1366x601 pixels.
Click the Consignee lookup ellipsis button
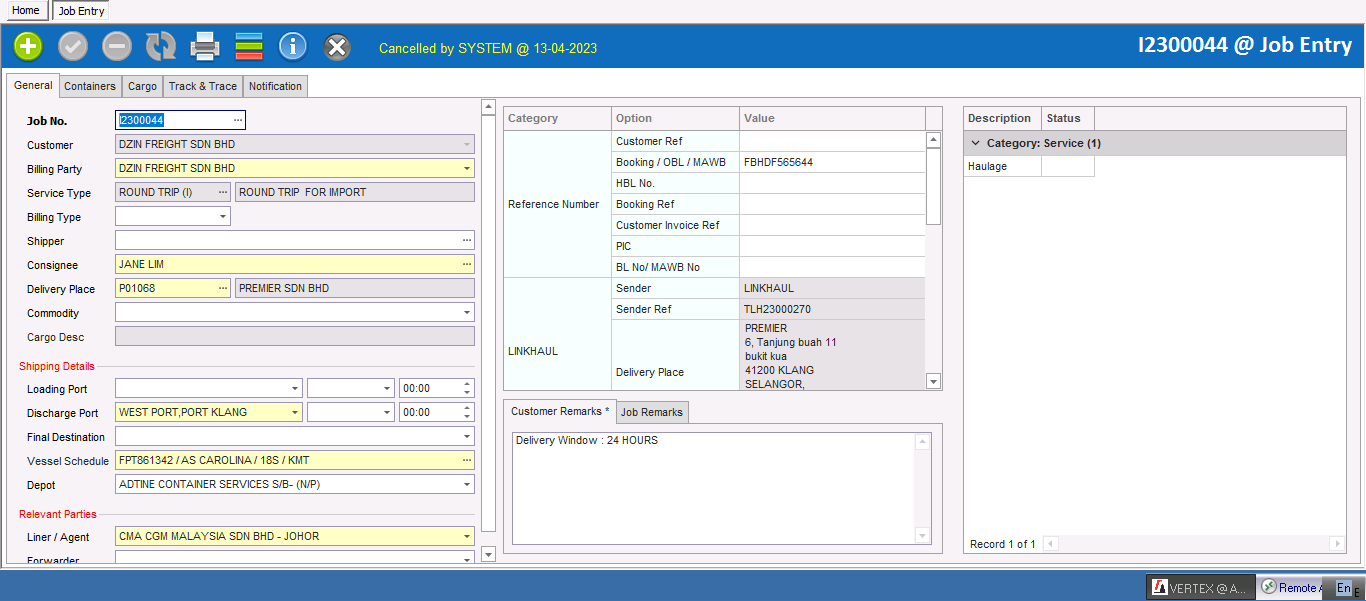[x=466, y=265]
